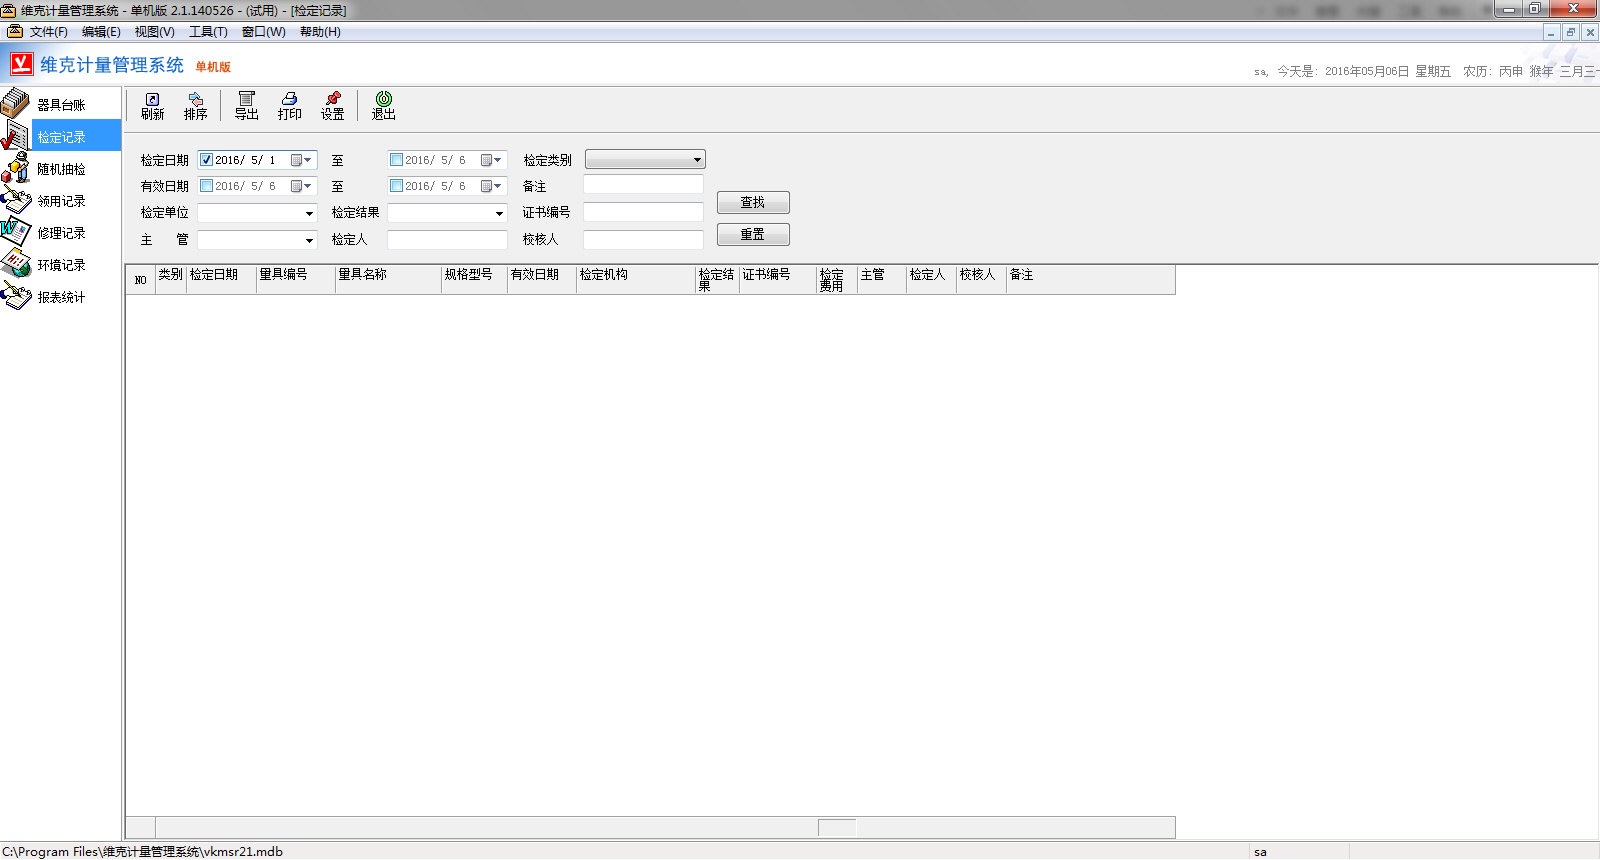Enable the 检定日期 end date checkbox

point(397,160)
